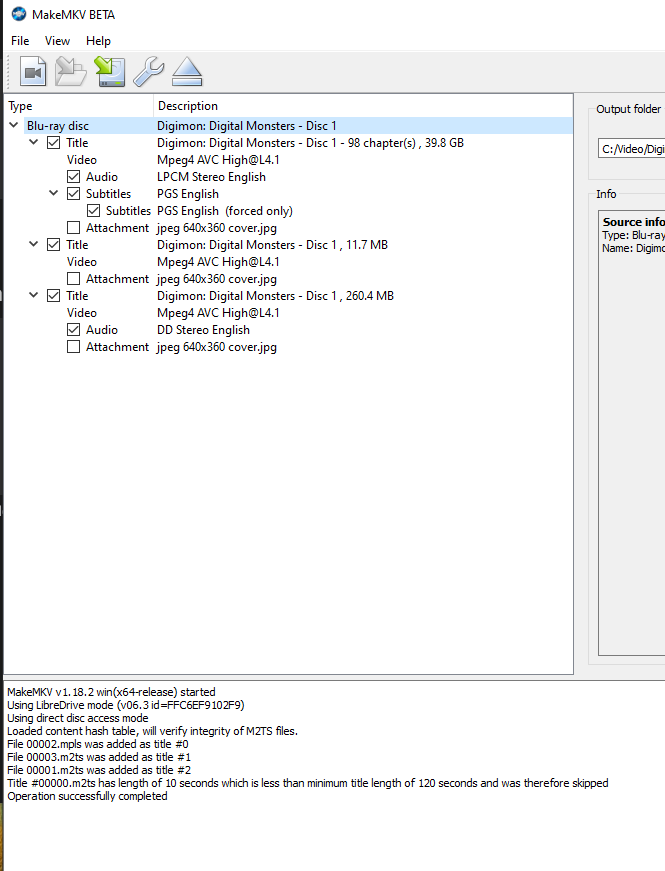This screenshot has width=665, height=871.
Task: Click the Eject disc icon
Action: click(x=187, y=72)
